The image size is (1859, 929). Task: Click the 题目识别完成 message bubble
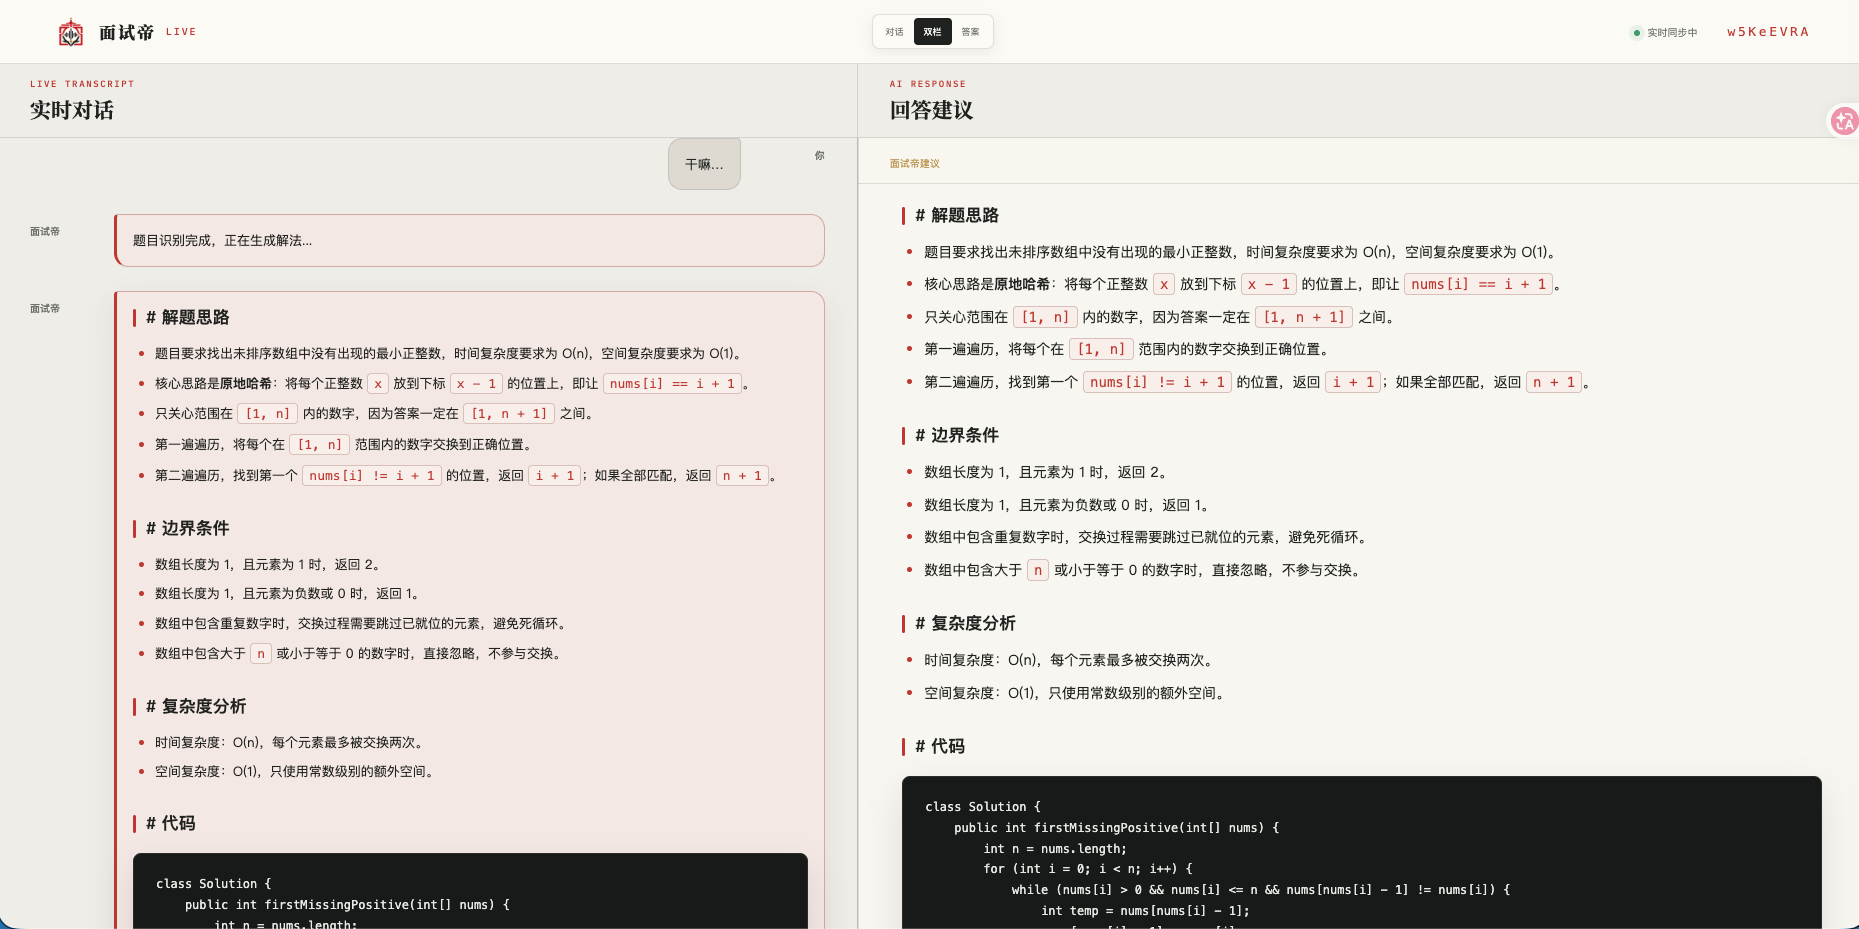(x=470, y=240)
